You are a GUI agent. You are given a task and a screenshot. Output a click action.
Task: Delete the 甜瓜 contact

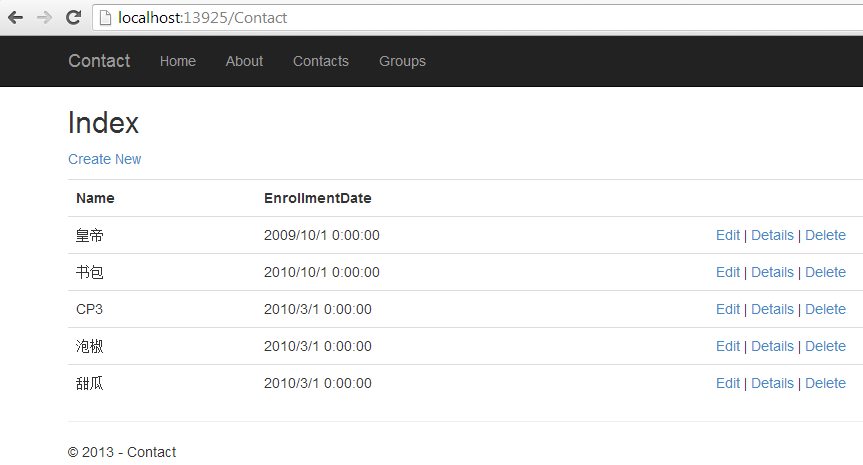[x=825, y=382]
